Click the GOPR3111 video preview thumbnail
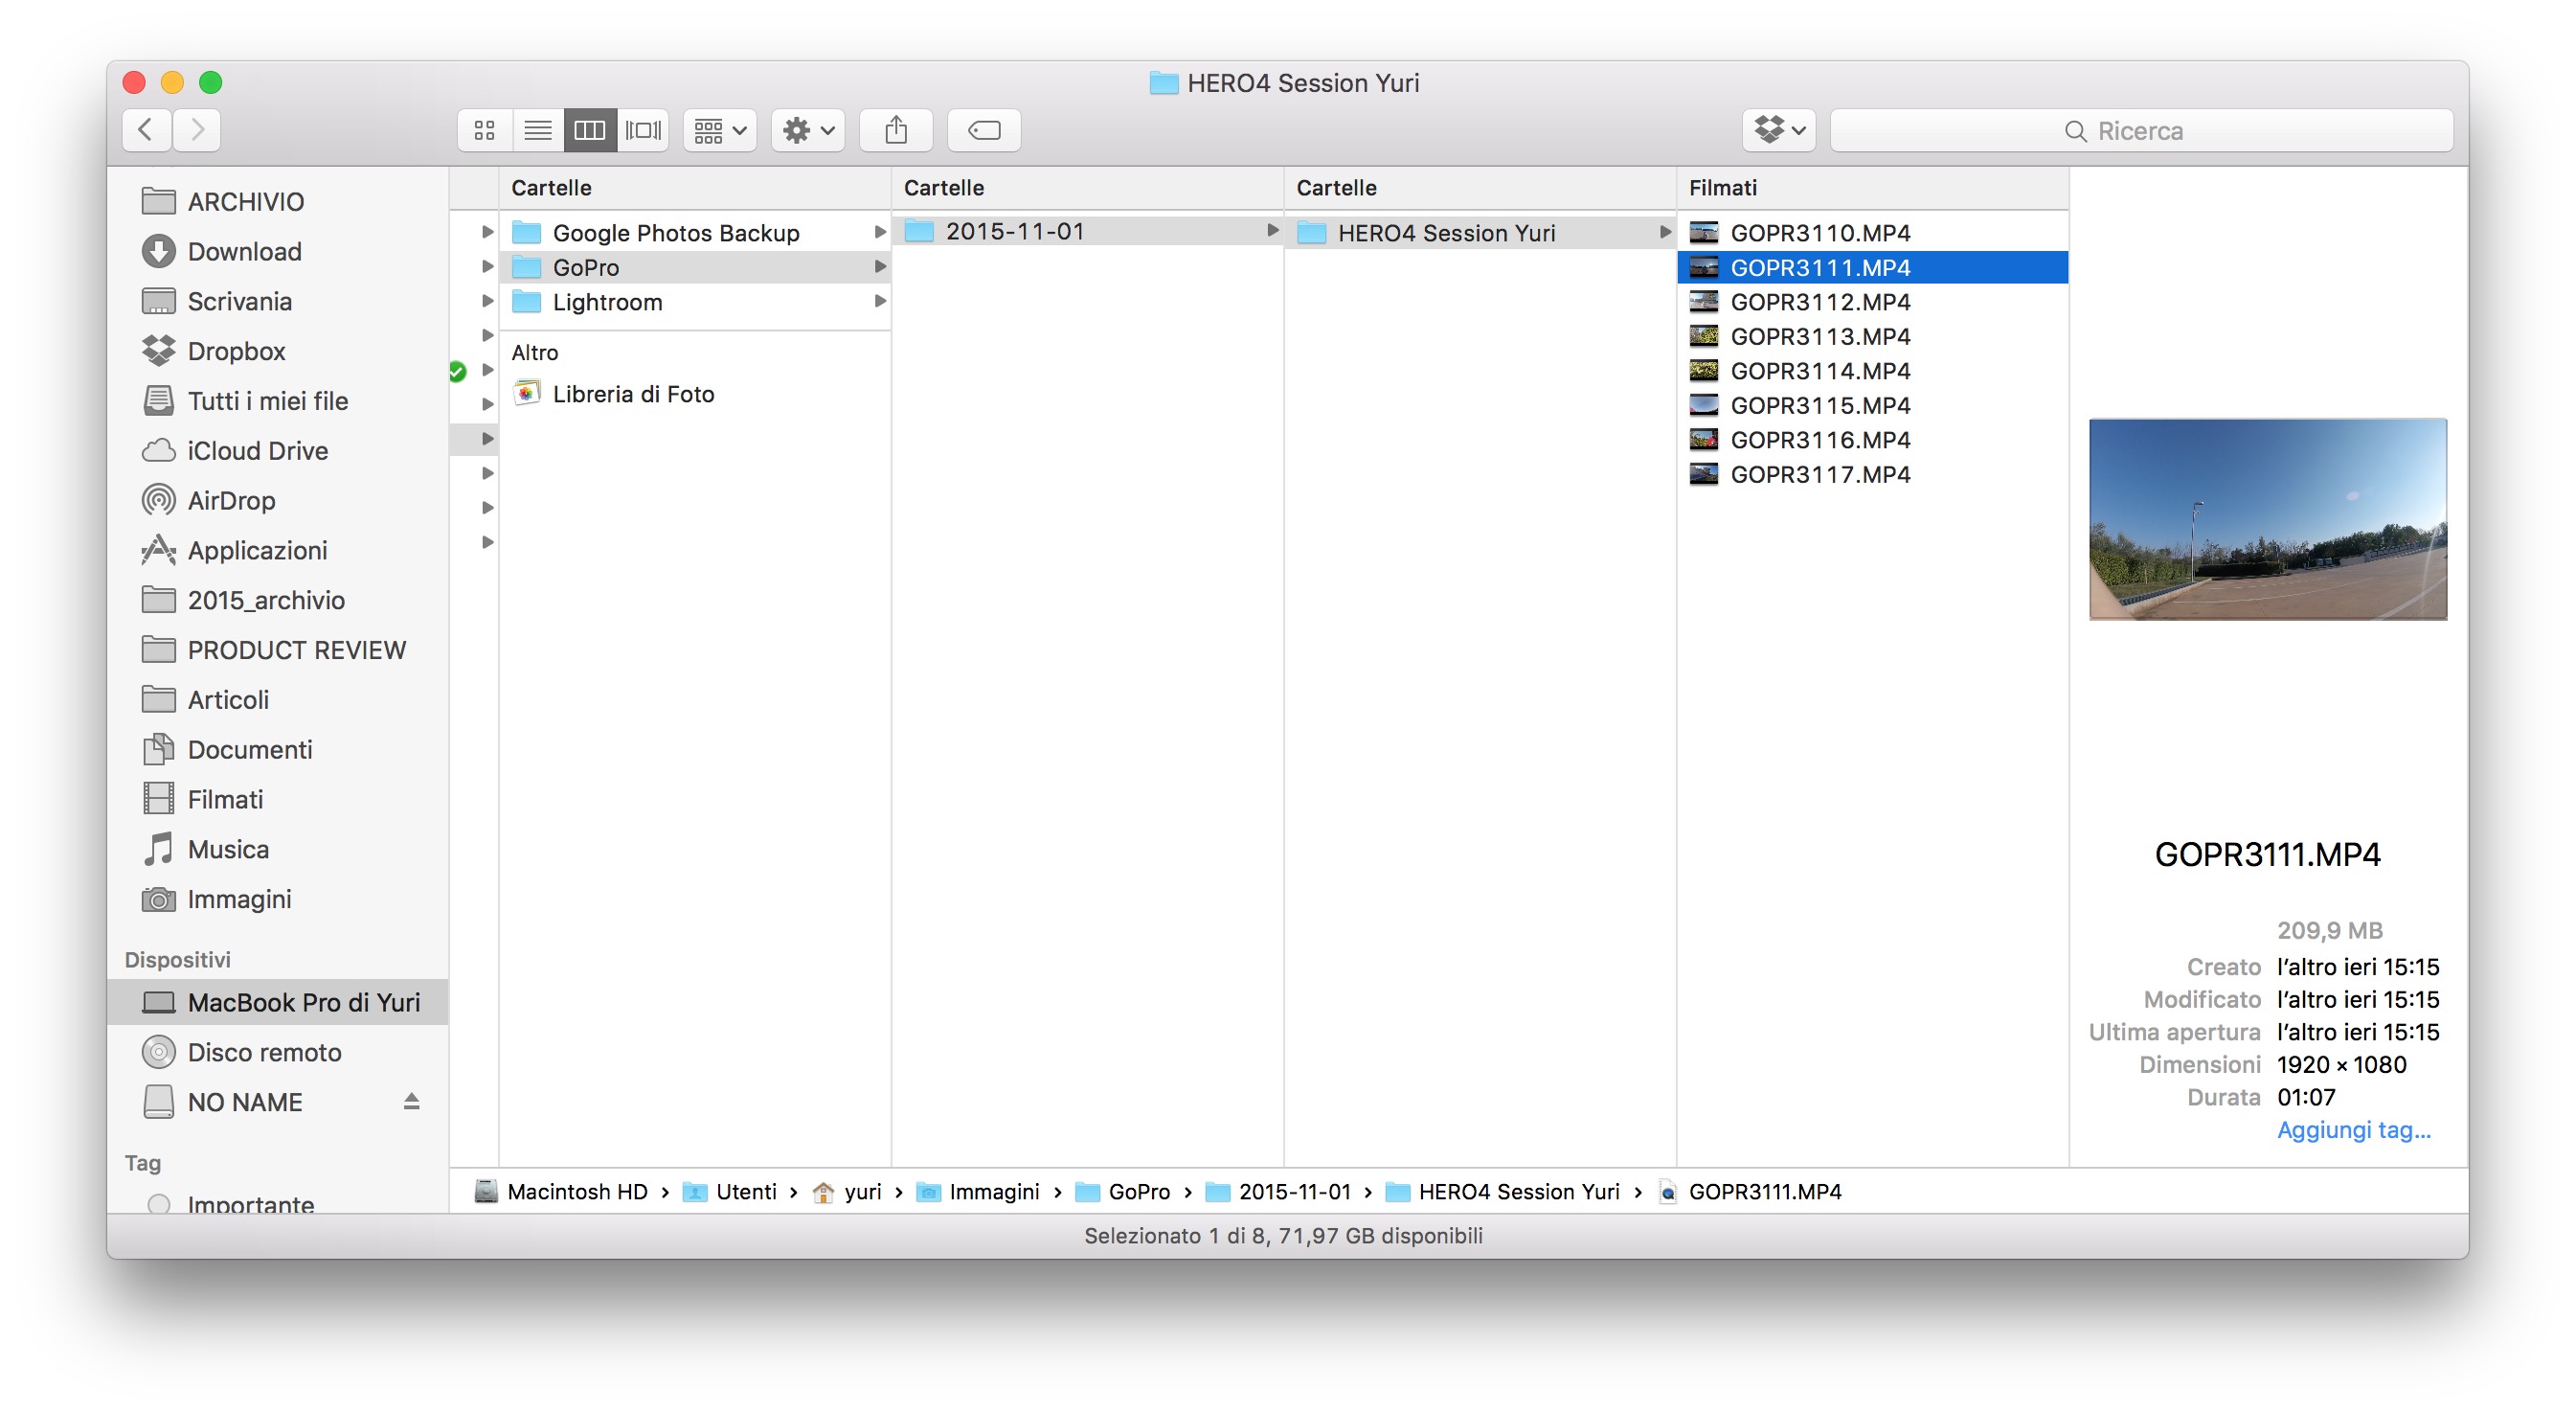 [2266, 519]
